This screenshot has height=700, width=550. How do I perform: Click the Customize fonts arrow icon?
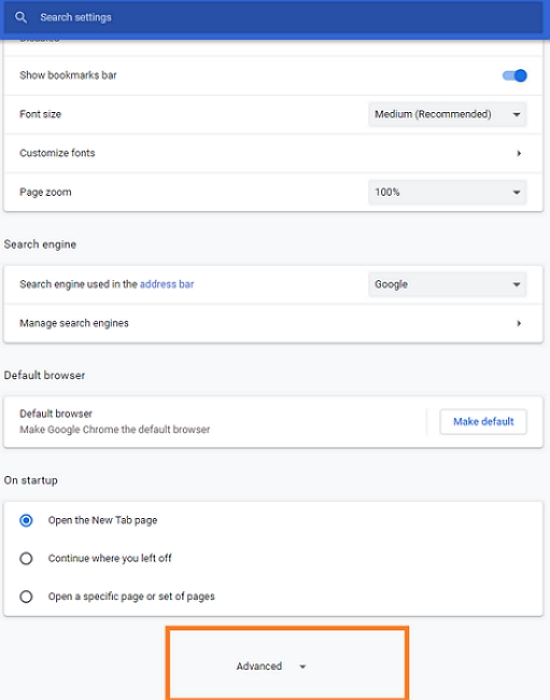click(x=519, y=153)
